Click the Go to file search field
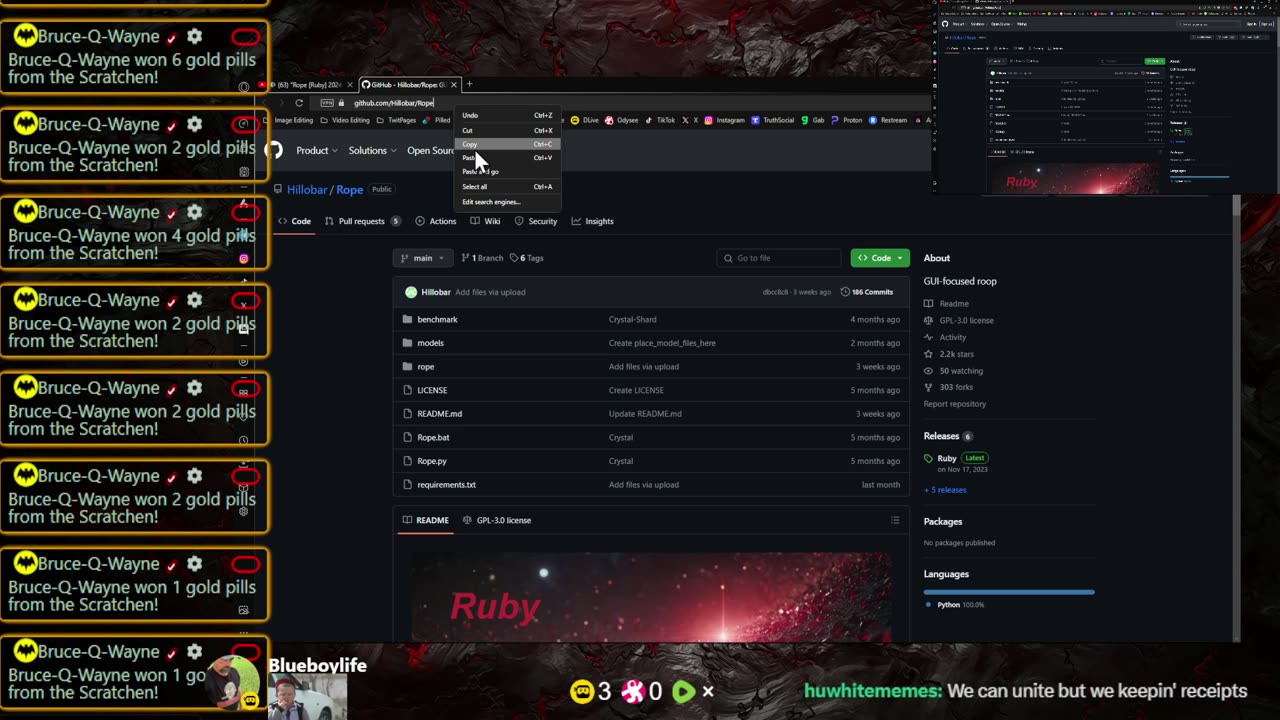 coord(780,258)
